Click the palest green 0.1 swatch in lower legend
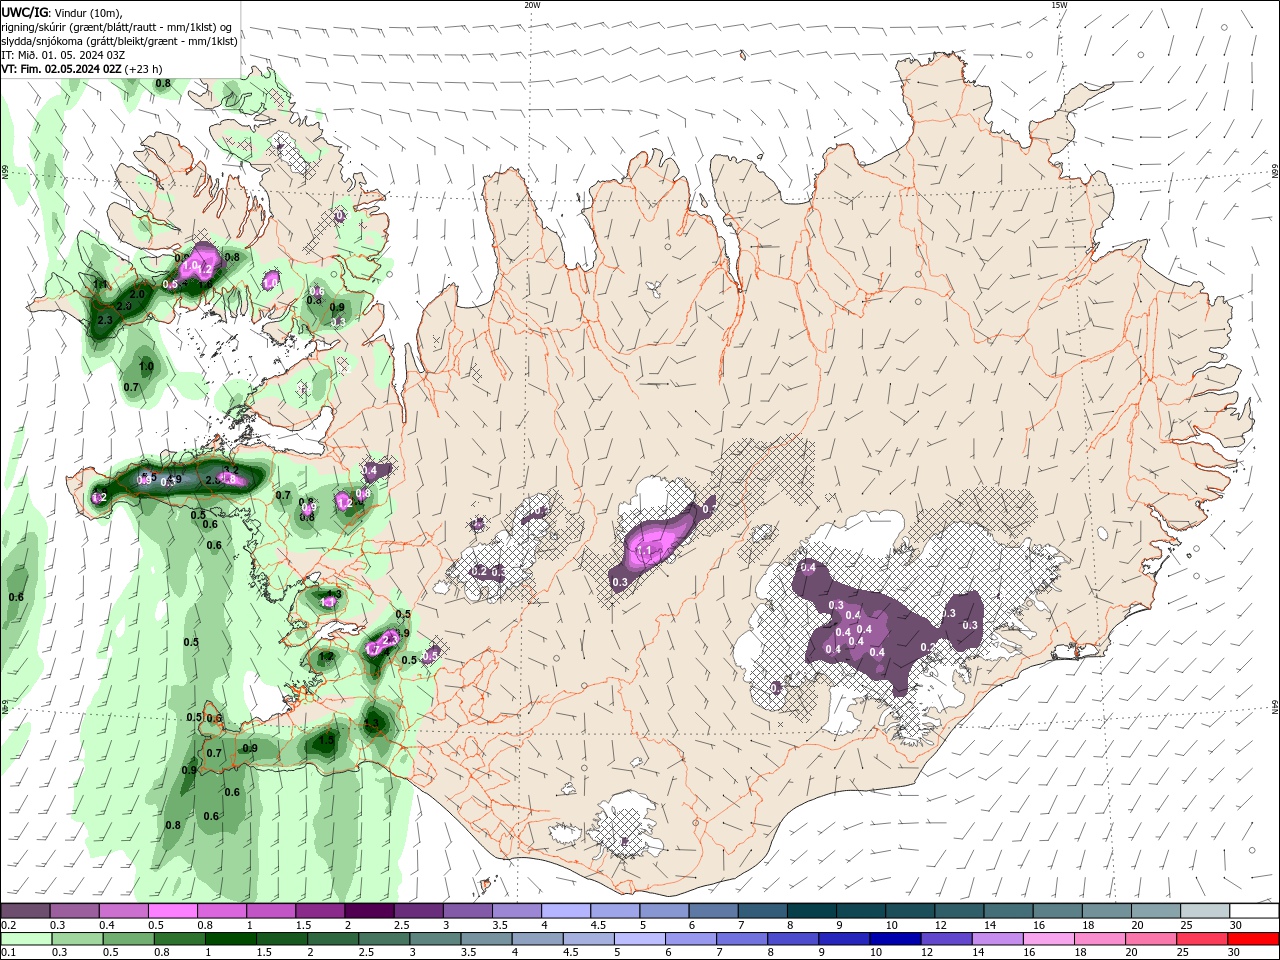Image resolution: width=1280 pixels, height=960 pixels. [26, 939]
